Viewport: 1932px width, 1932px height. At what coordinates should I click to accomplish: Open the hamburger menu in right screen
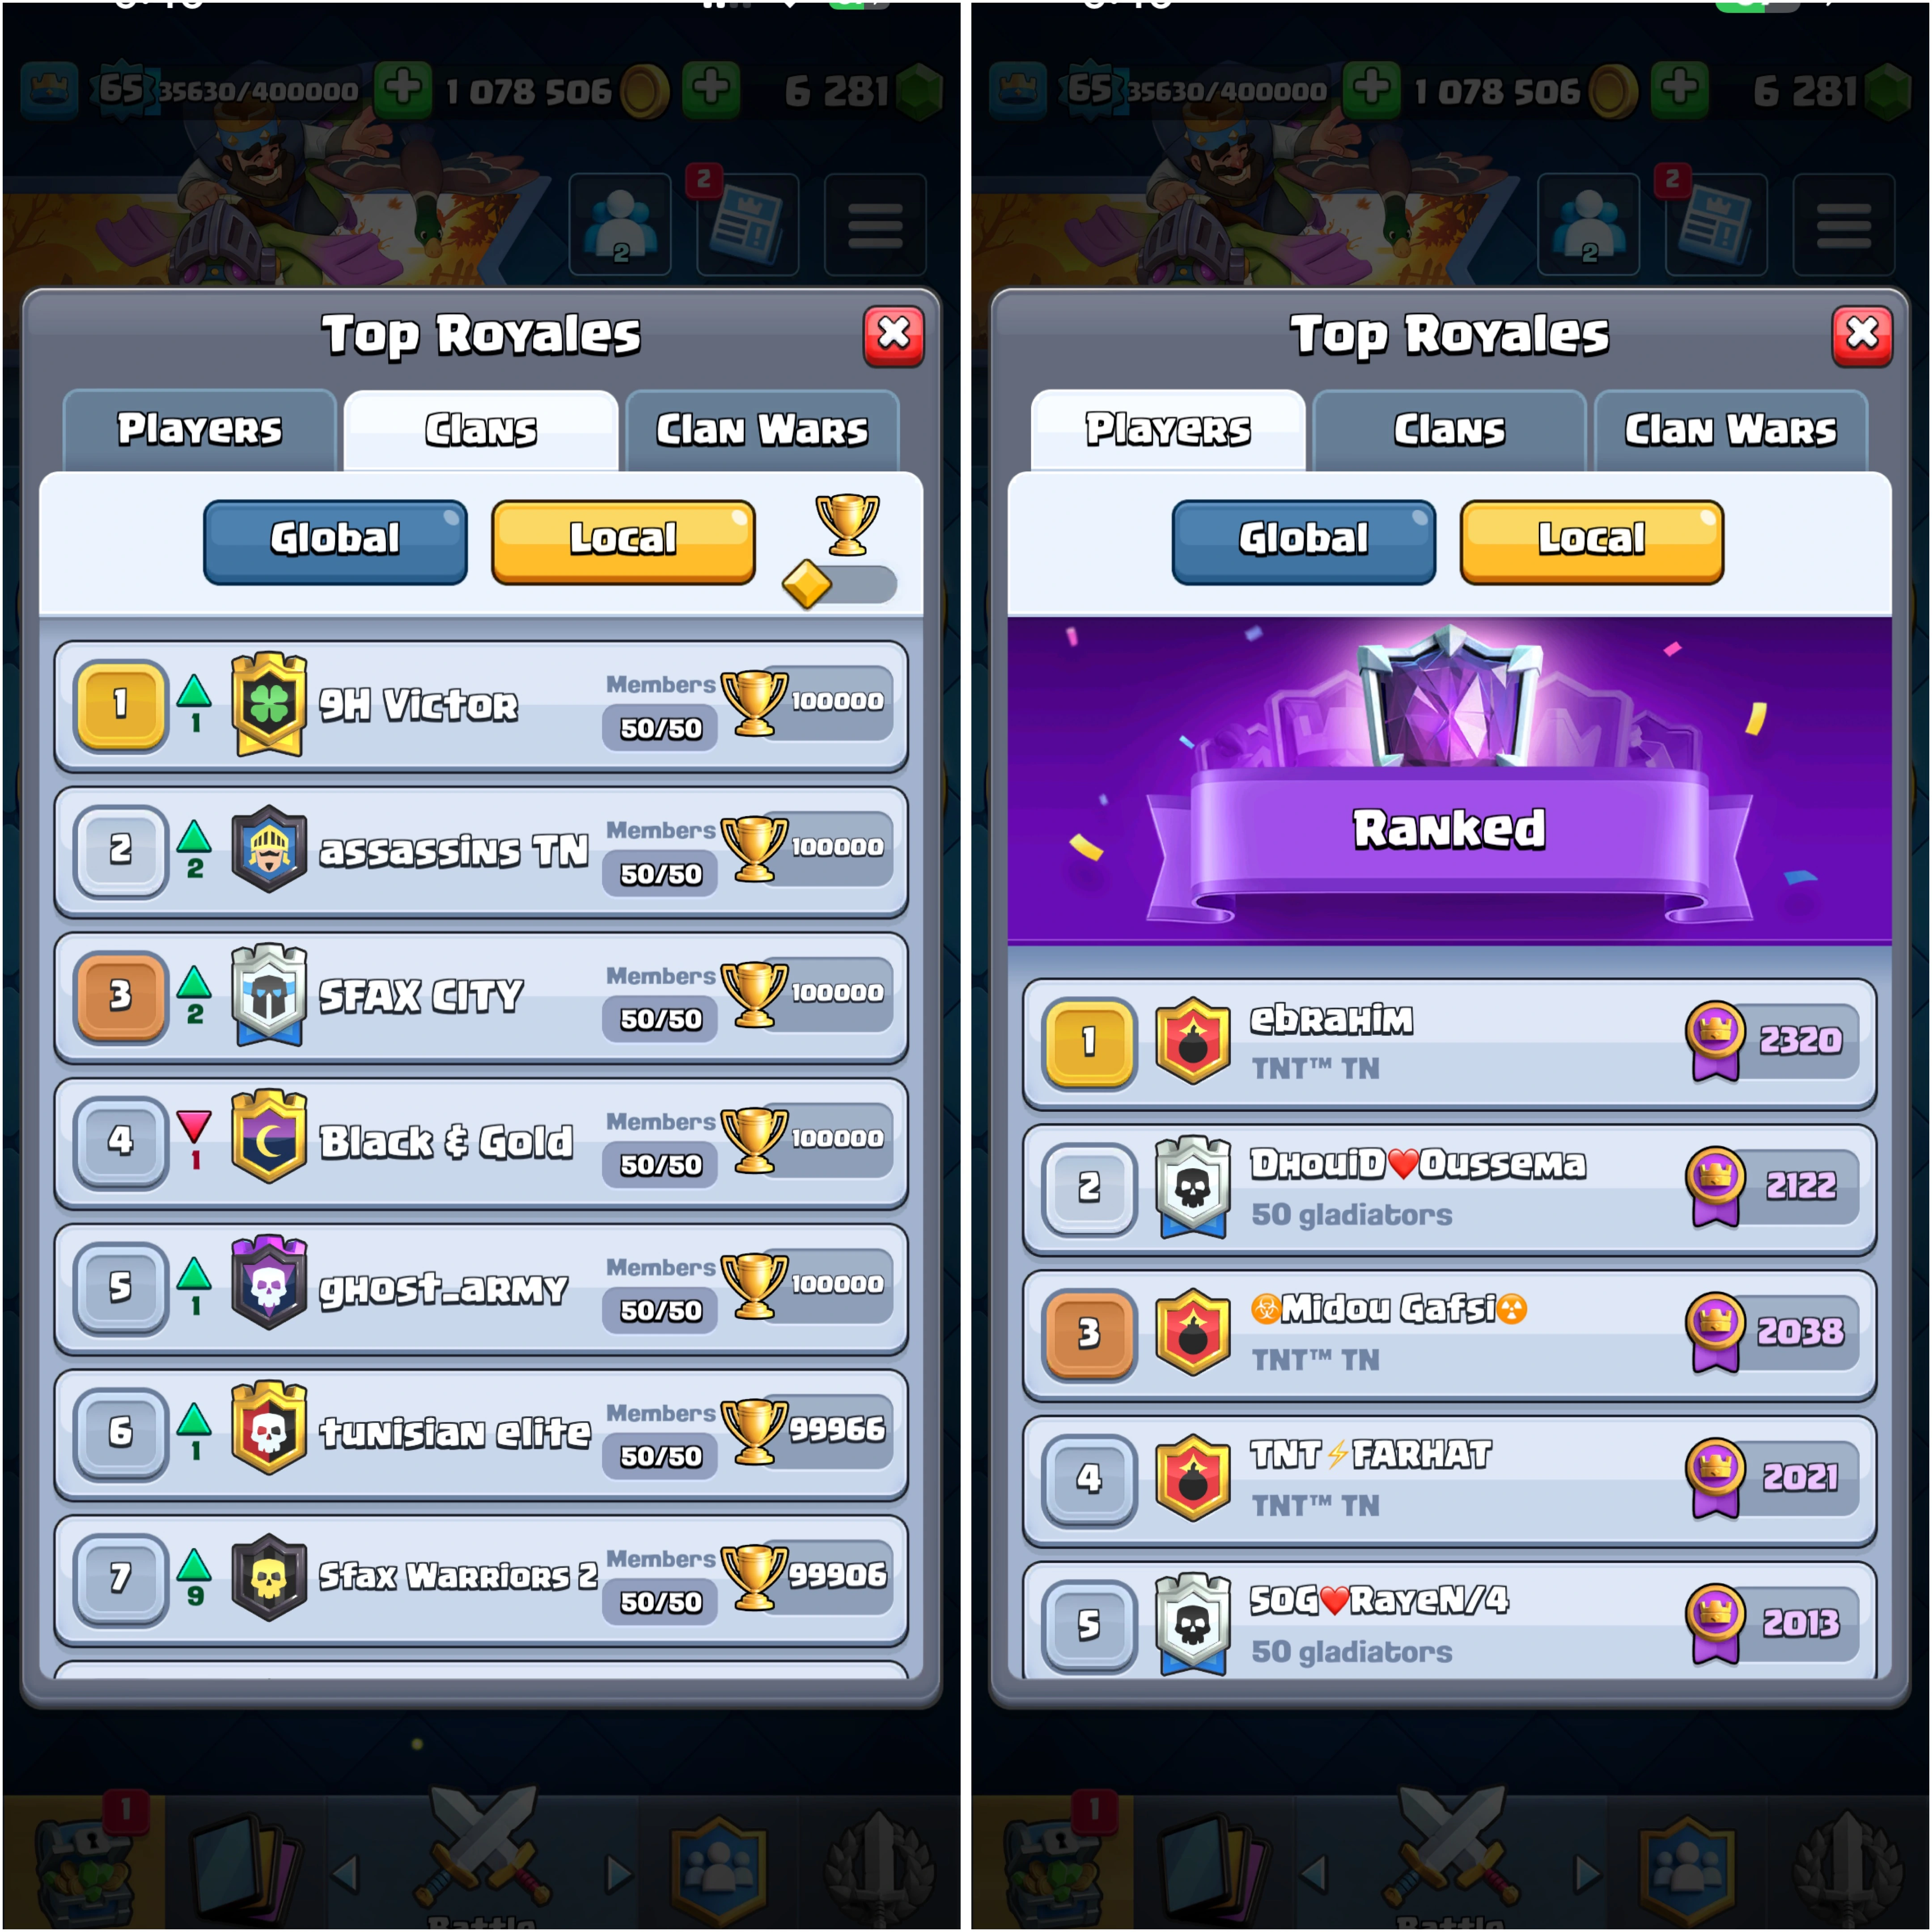point(1843,225)
